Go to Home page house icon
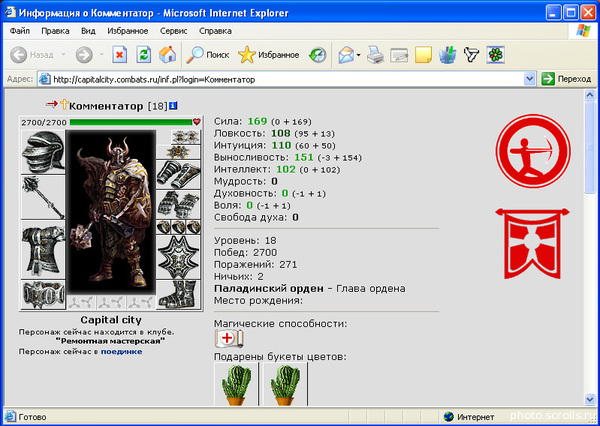600x426 pixels. pos(167,55)
